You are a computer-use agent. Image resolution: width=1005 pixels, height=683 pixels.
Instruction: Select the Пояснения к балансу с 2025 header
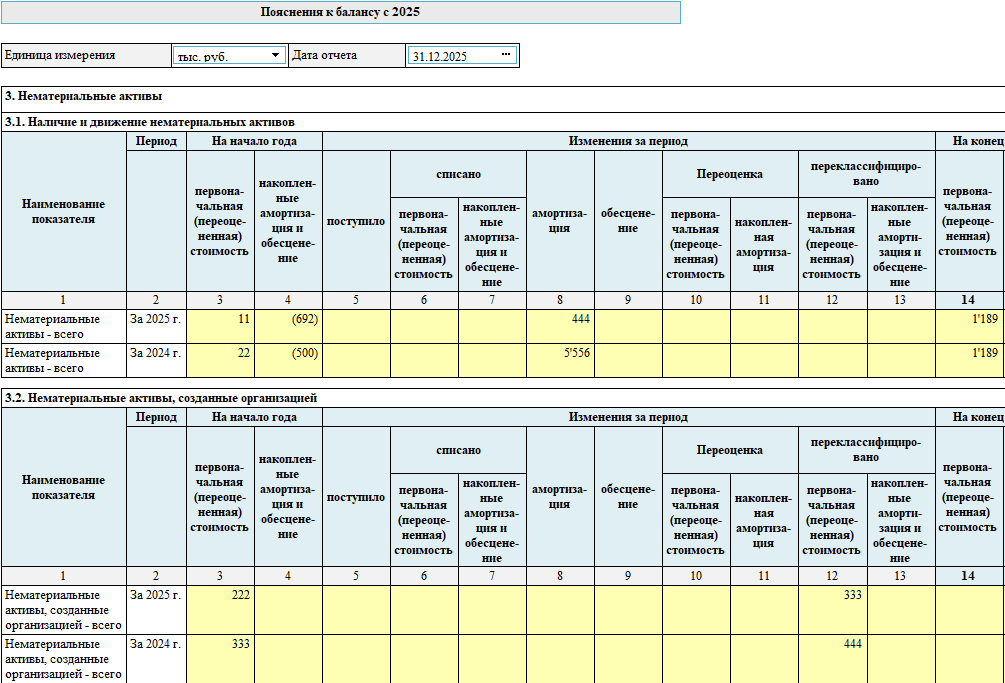tap(340, 12)
